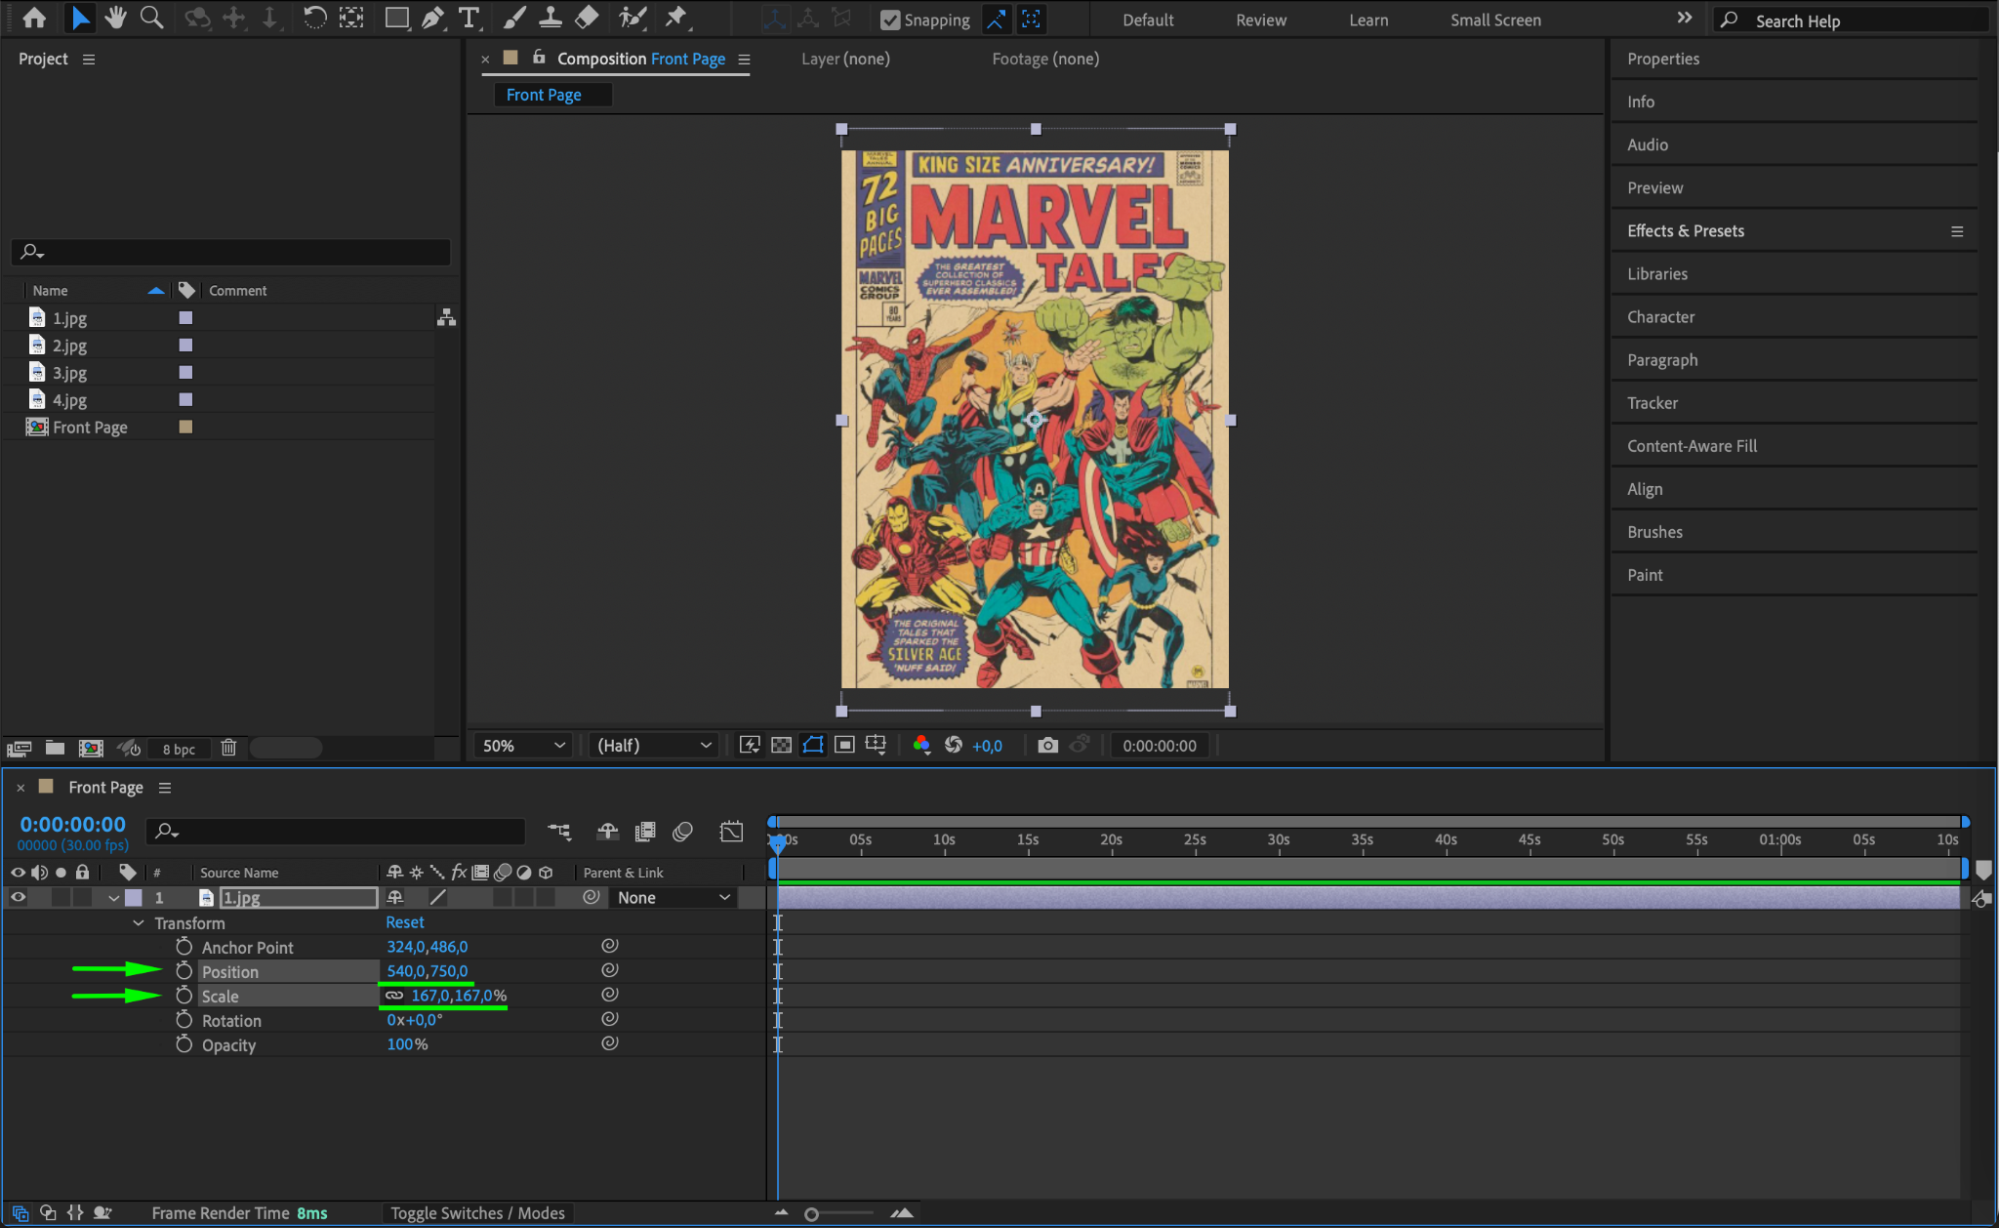This screenshot has width=1999, height=1228.
Task: Open the 50% magnification dropdown
Action: point(524,745)
